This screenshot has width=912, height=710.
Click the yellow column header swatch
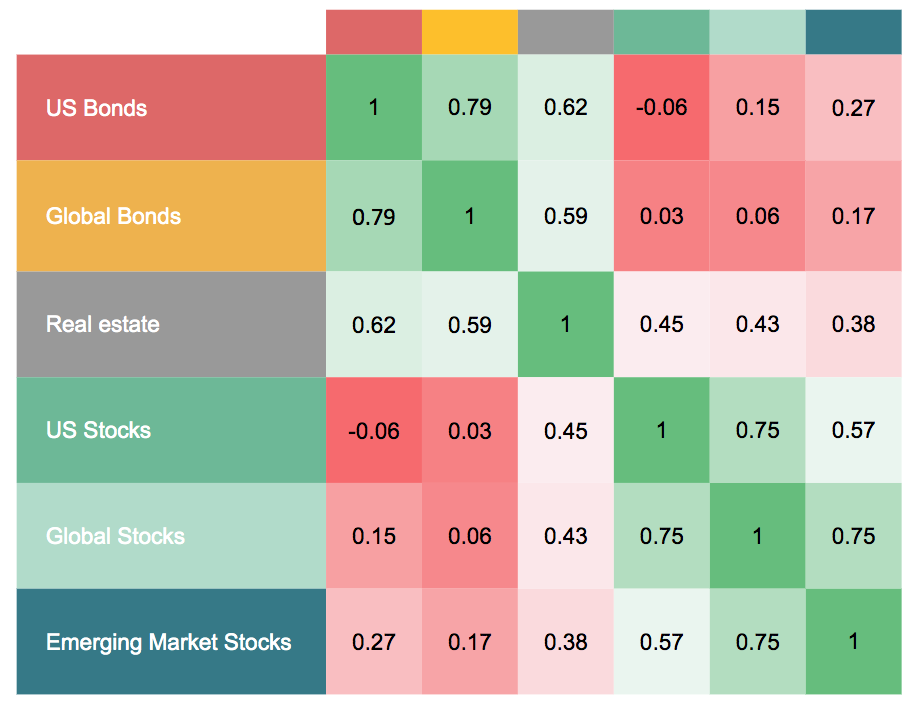pyautogui.click(x=470, y=32)
